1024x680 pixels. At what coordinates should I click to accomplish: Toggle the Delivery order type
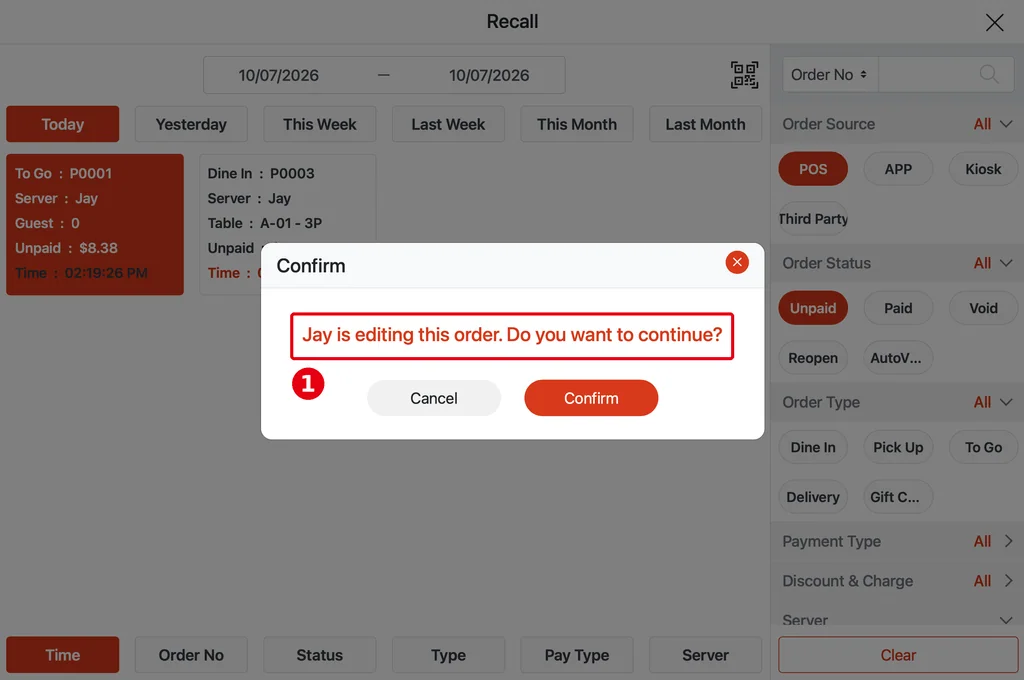[813, 497]
